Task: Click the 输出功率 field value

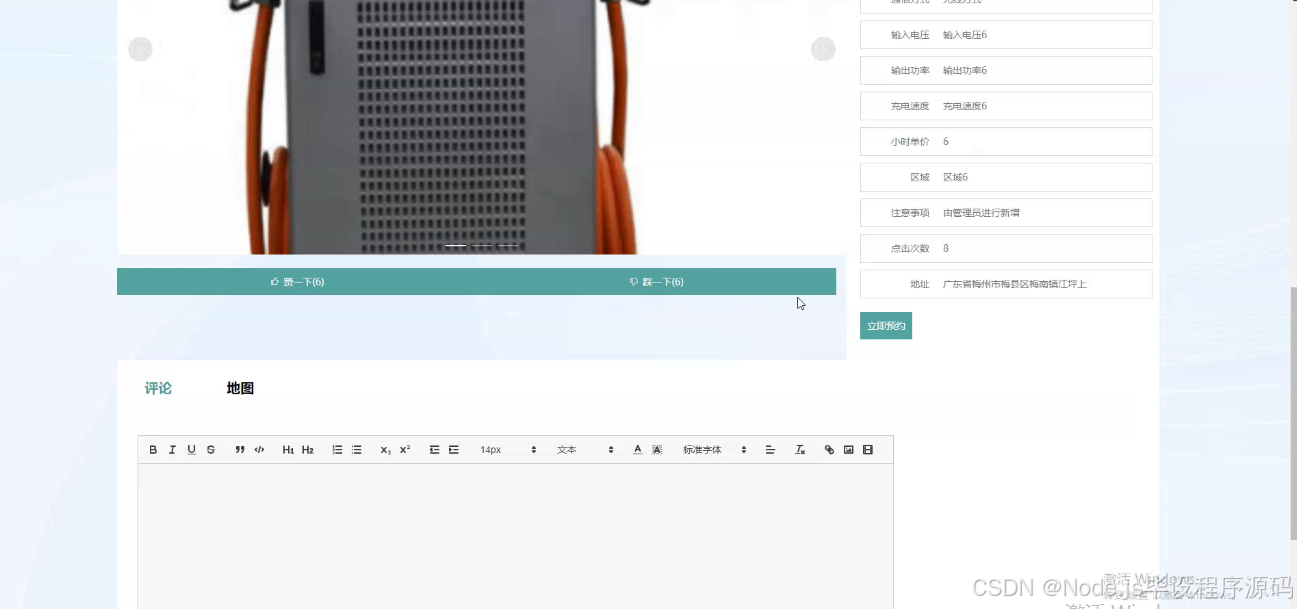Action: [x=965, y=70]
